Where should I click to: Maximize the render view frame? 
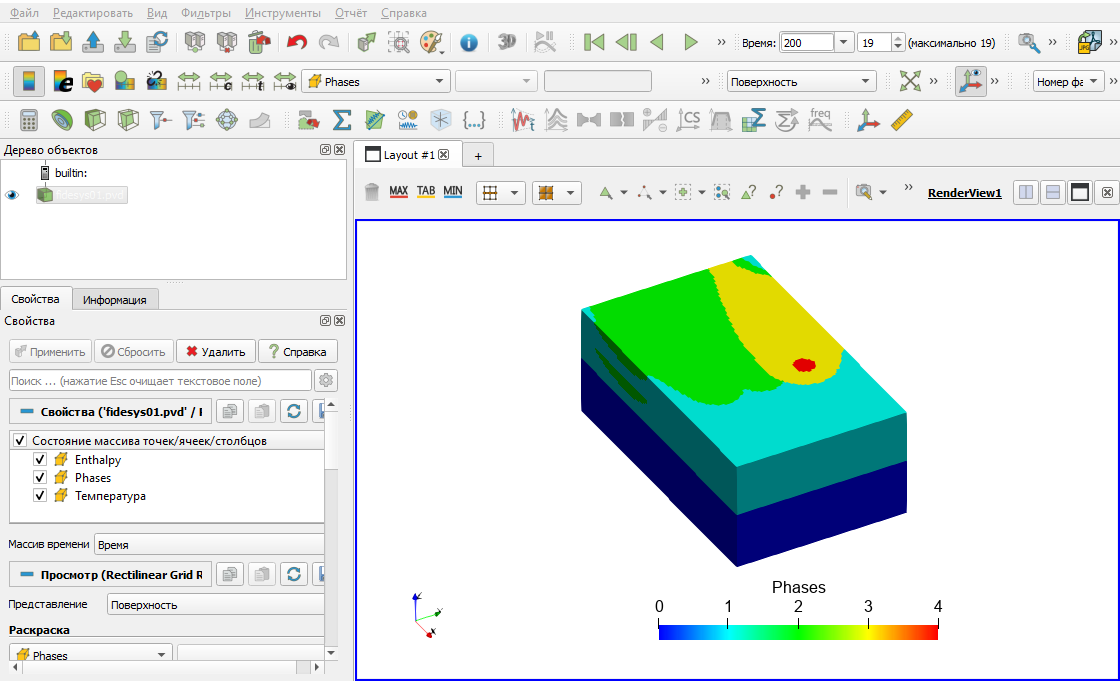[x=1079, y=192]
